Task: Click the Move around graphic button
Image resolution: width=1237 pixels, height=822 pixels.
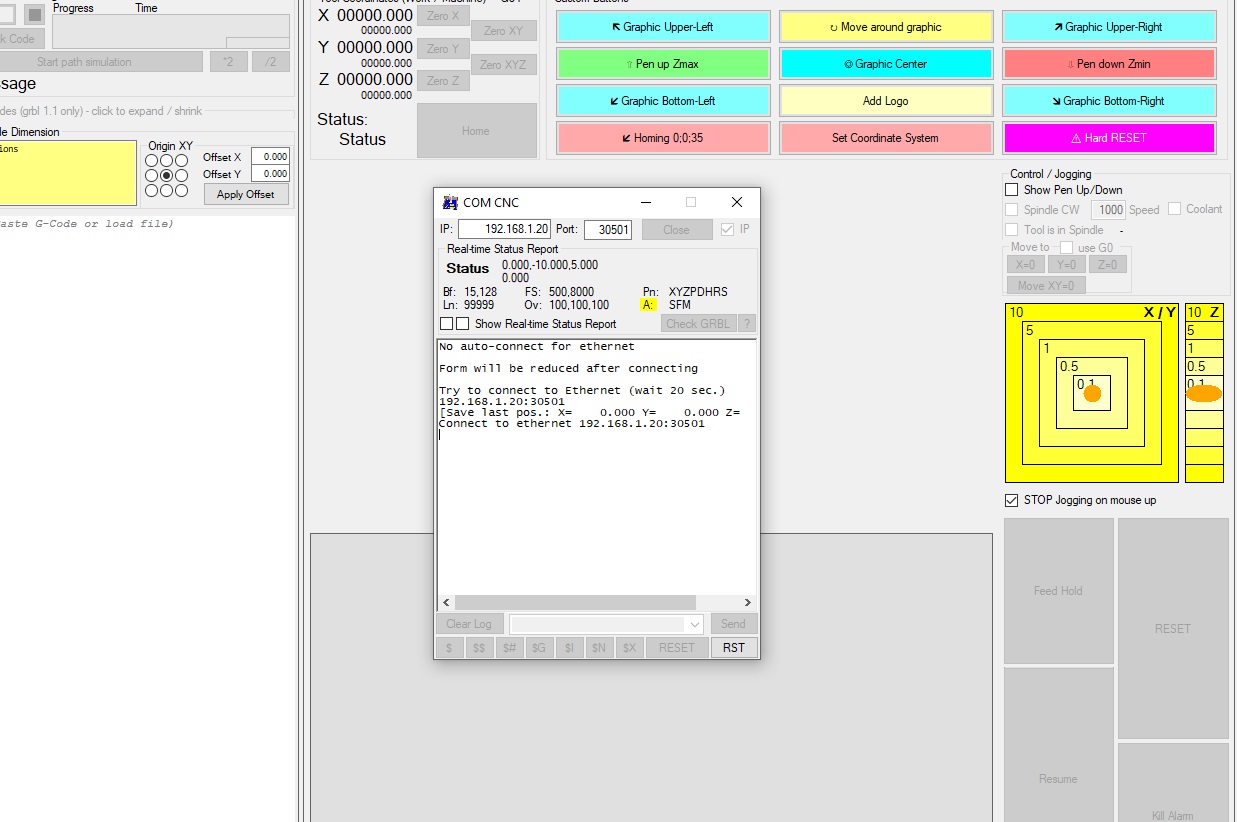Action: (x=886, y=27)
